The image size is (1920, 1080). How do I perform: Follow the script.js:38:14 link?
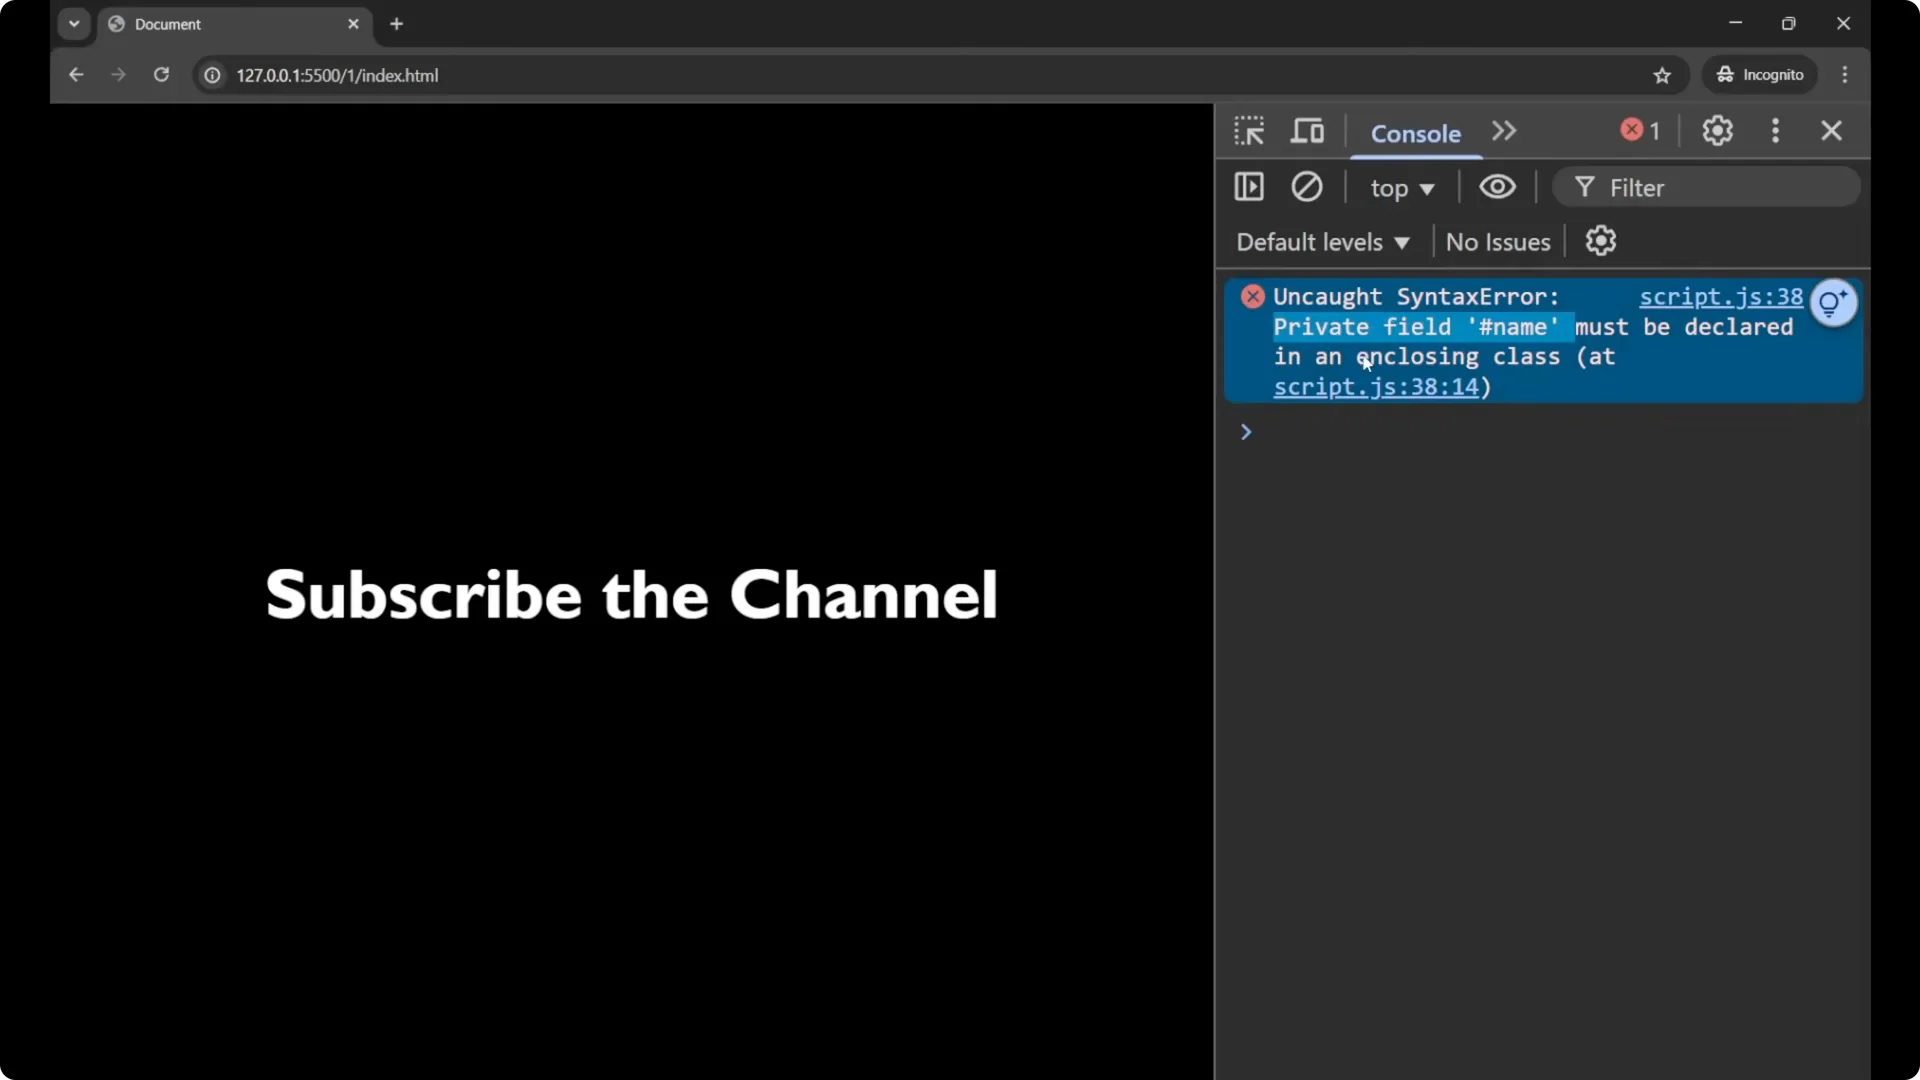(x=1375, y=387)
